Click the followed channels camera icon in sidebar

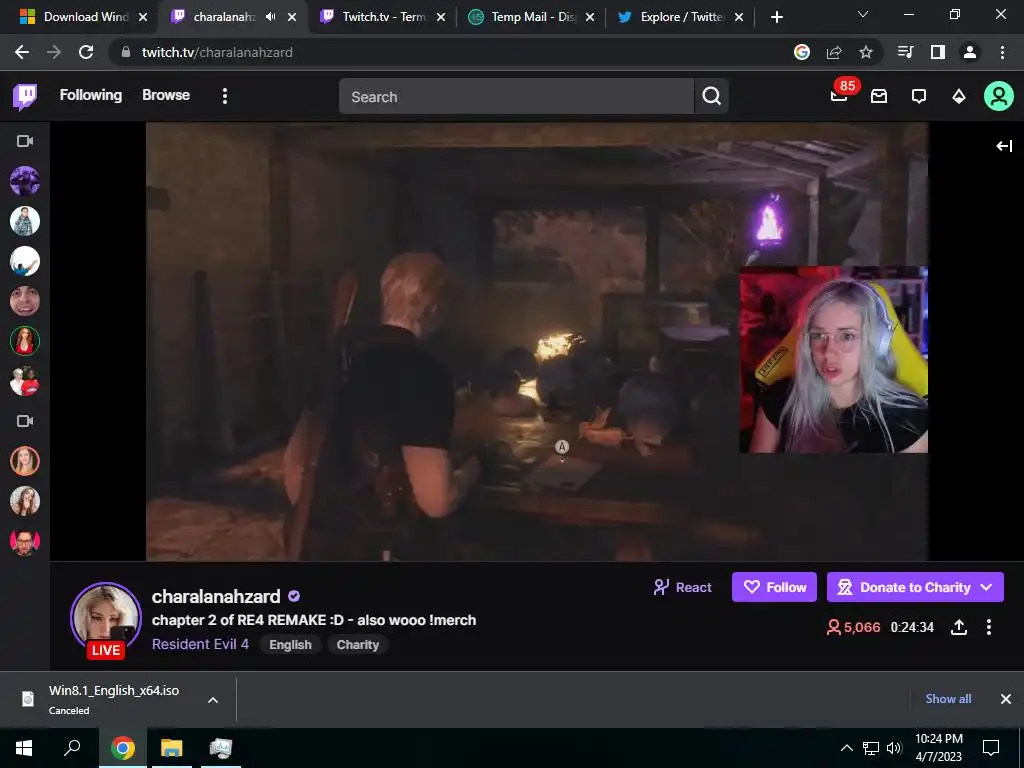click(25, 141)
